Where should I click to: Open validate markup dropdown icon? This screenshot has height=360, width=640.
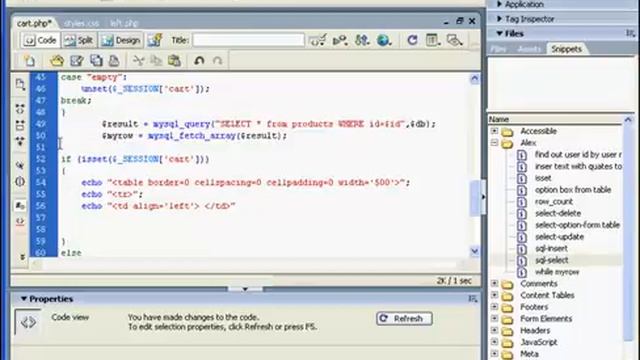point(340,40)
